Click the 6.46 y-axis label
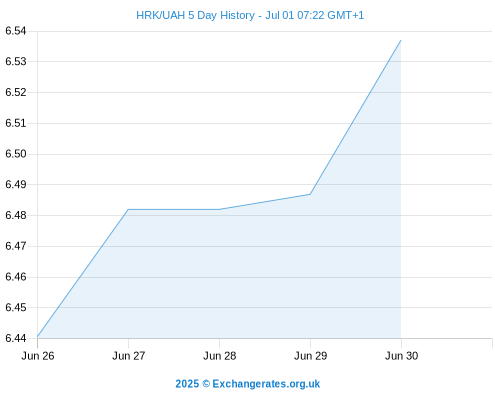Screen dimensions: 495x400 (x=16, y=277)
